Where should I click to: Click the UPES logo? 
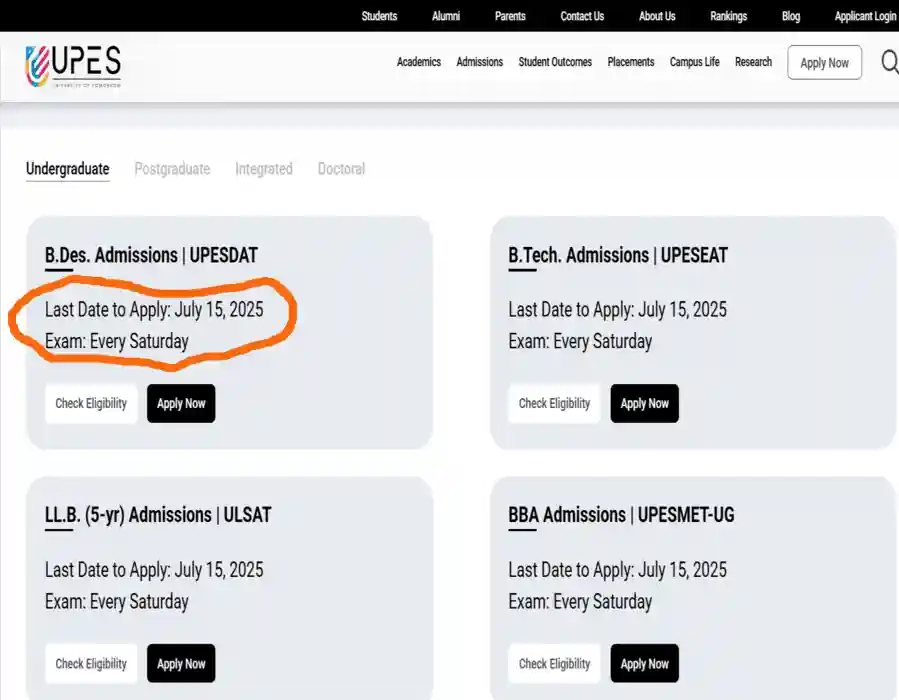coord(73,66)
